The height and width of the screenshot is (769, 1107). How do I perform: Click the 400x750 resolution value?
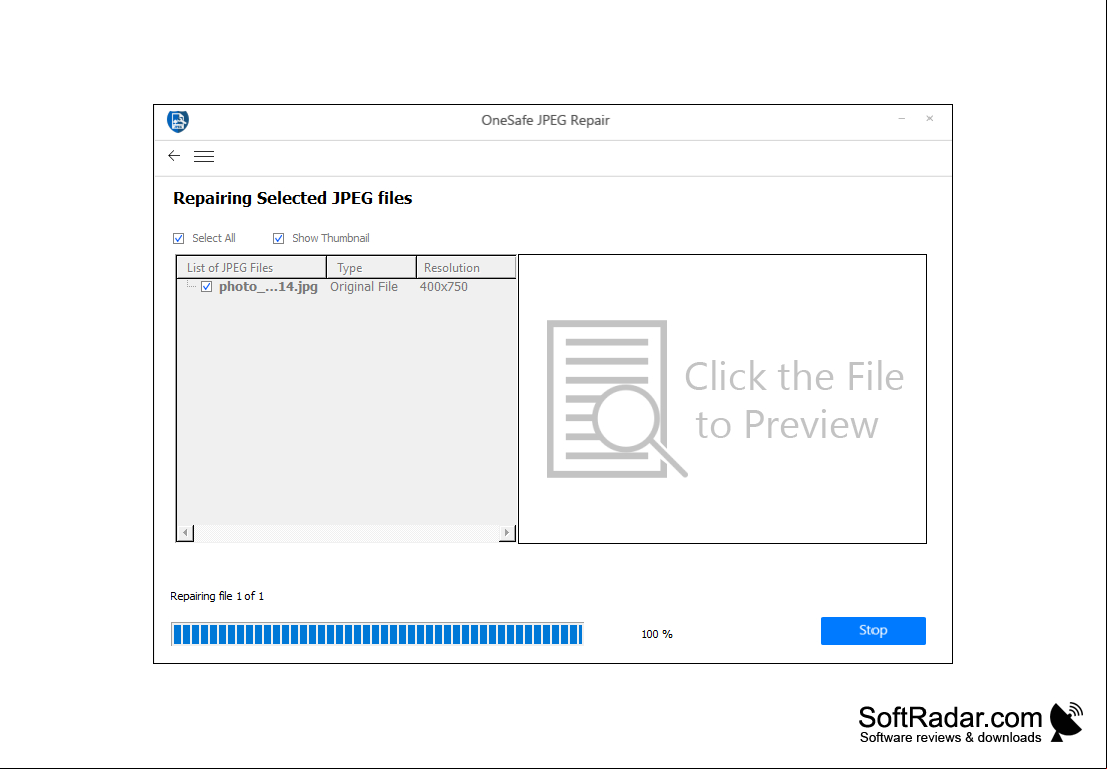point(443,287)
